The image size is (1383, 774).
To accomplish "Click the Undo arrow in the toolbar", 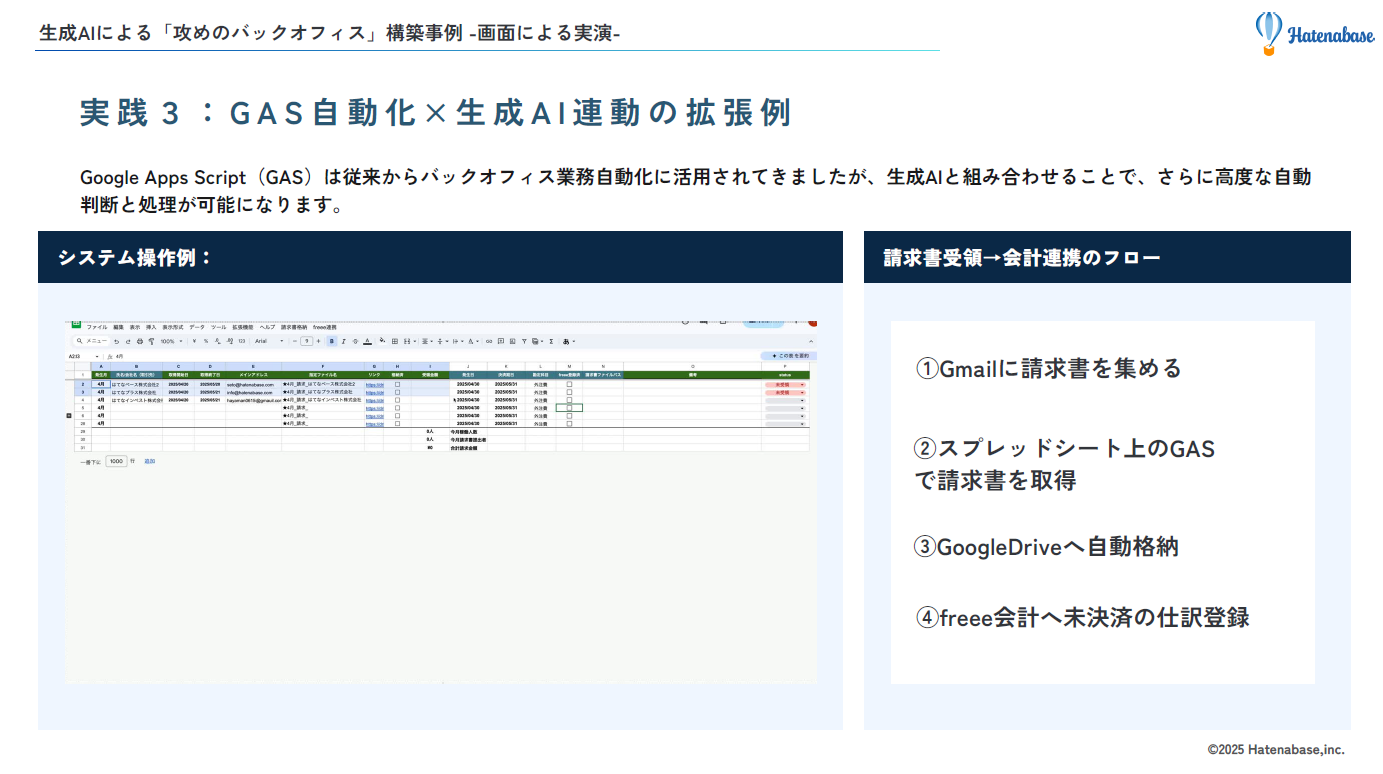I will 116,341.
